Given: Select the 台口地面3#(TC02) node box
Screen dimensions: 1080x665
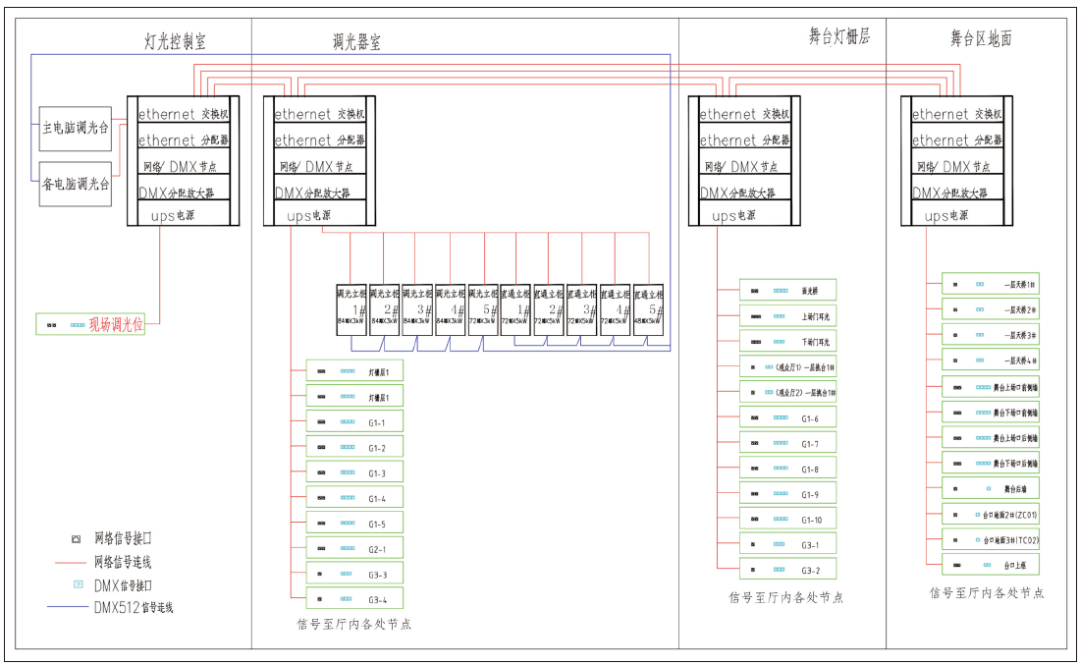Looking at the screenshot, I should [x=990, y=540].
